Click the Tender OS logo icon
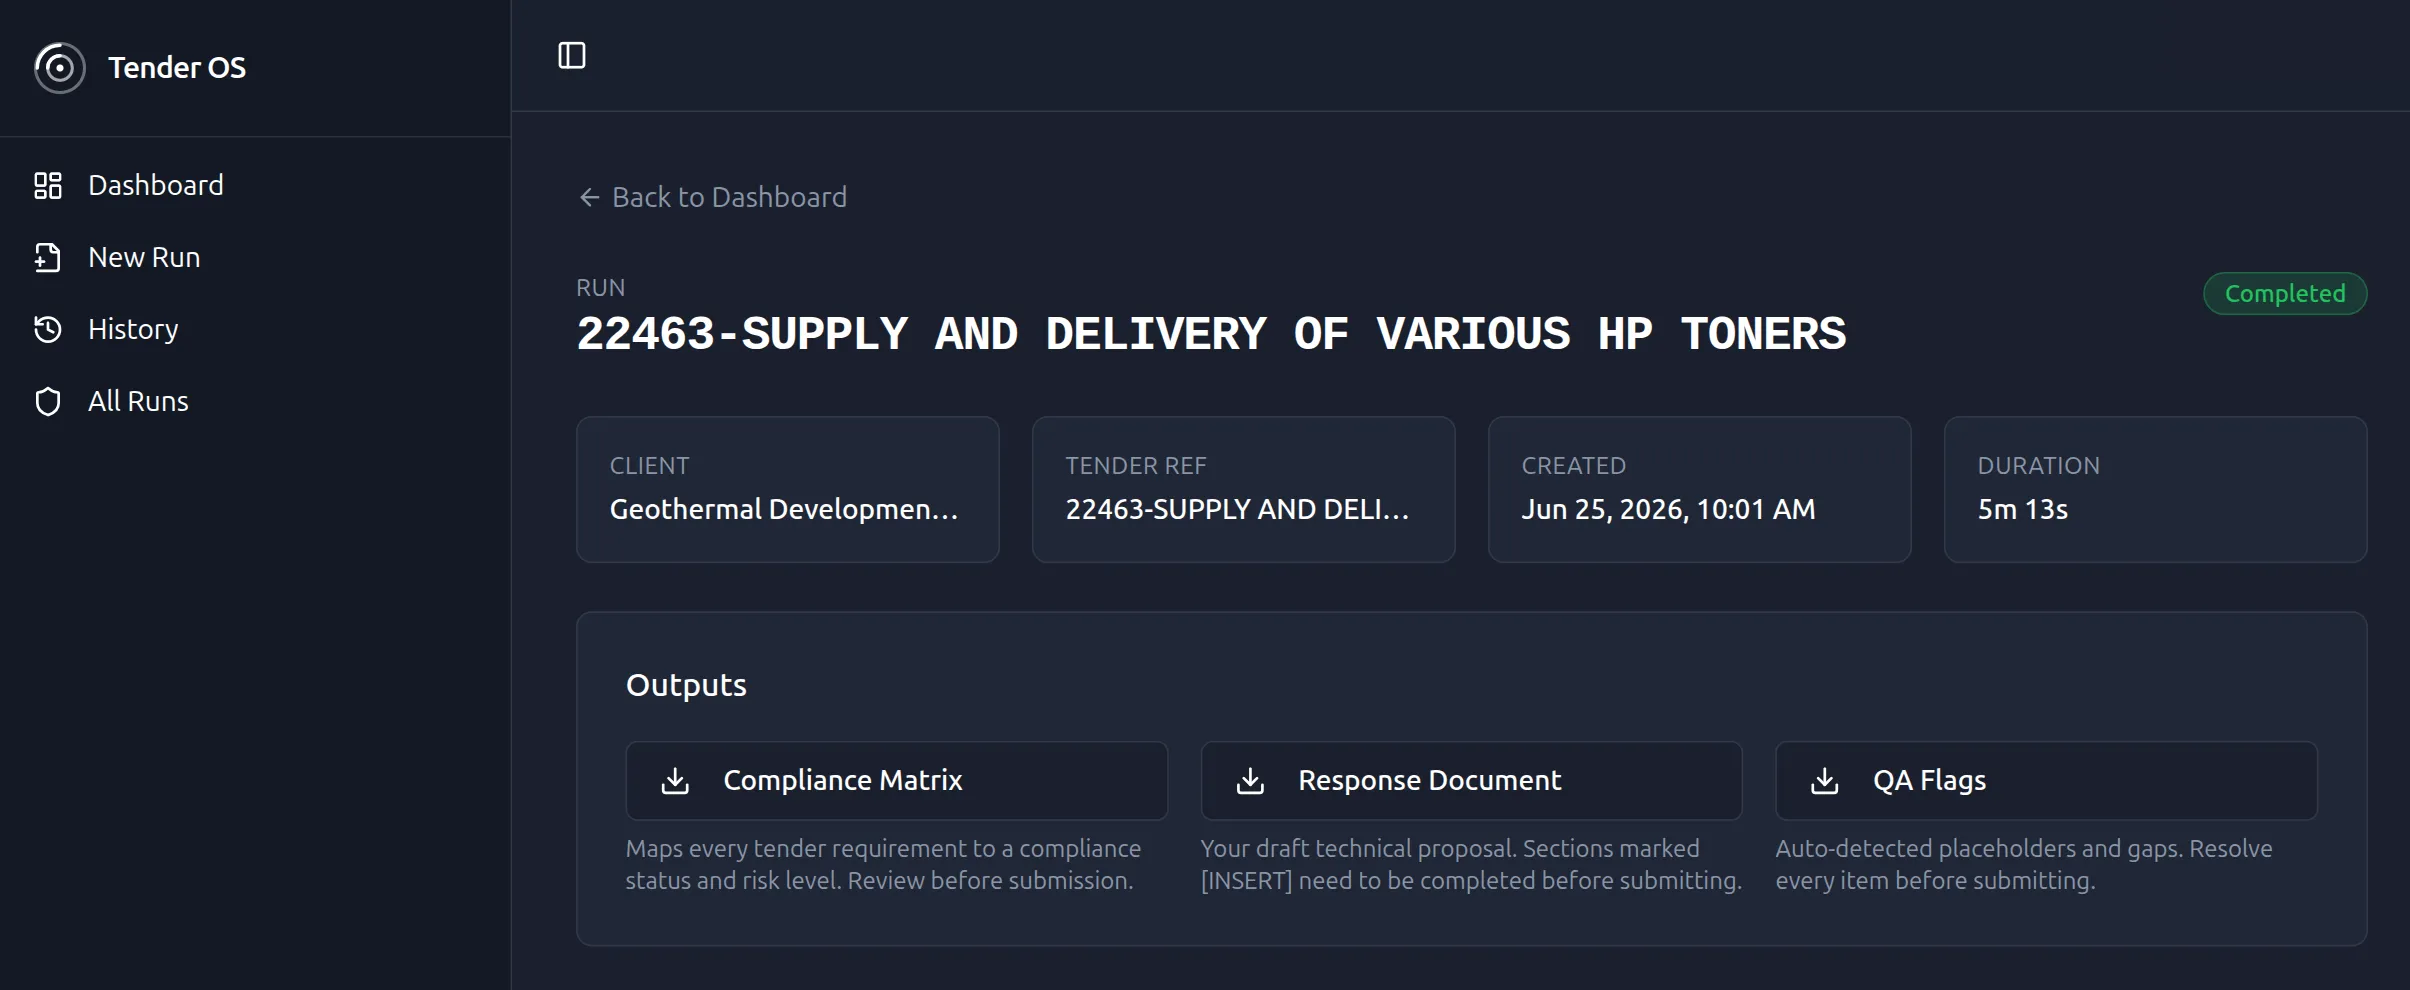 tap(60, 68)
